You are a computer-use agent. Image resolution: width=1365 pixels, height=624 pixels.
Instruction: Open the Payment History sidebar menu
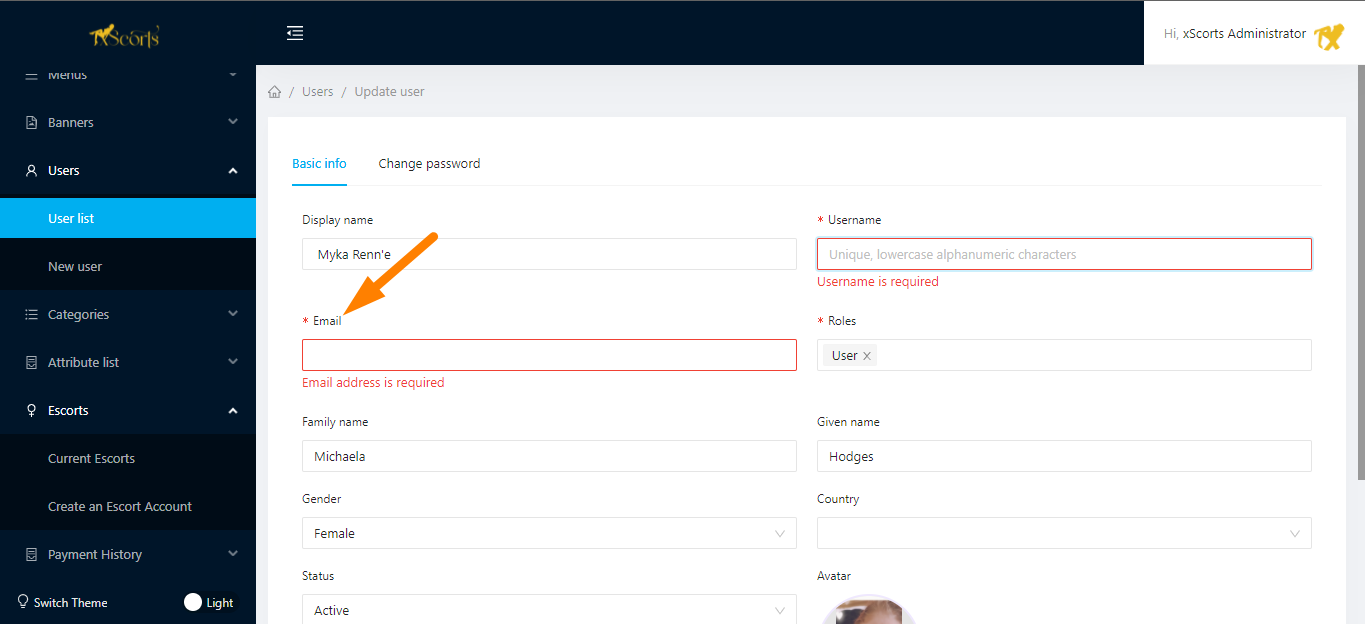[128, 554]
